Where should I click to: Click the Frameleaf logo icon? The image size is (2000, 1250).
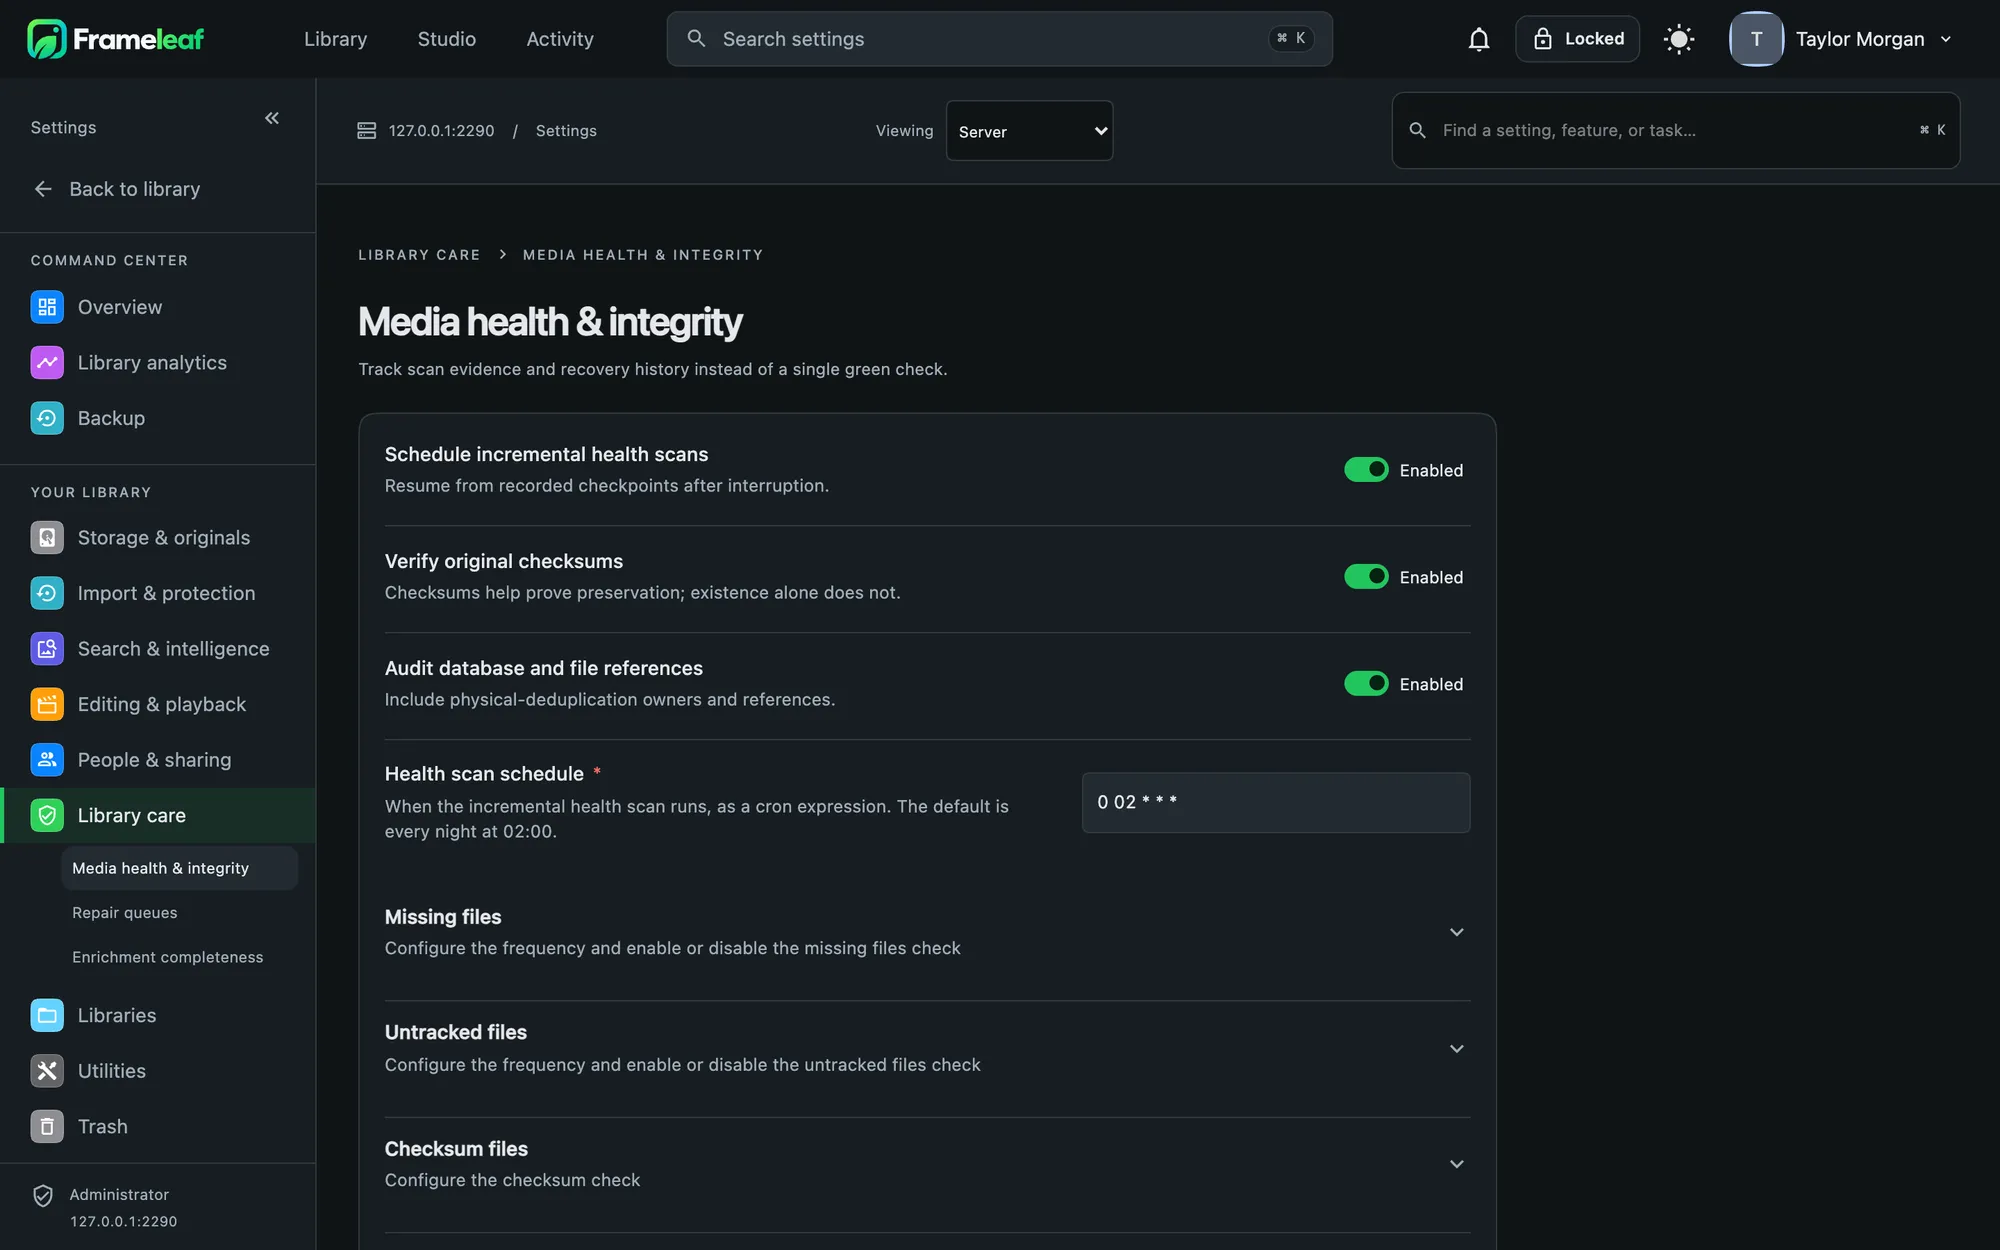click(46, 39)
